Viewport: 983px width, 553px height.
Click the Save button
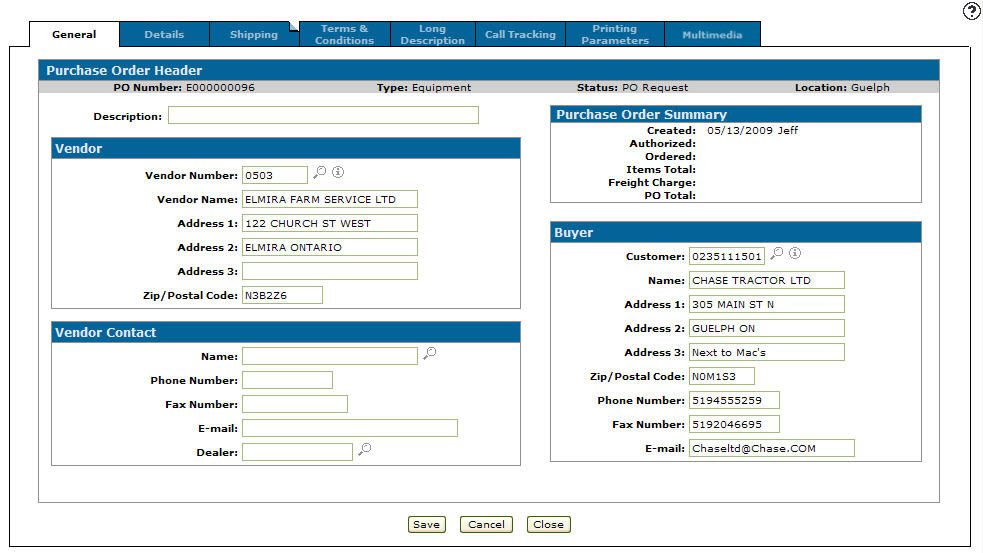click(426, 524)
